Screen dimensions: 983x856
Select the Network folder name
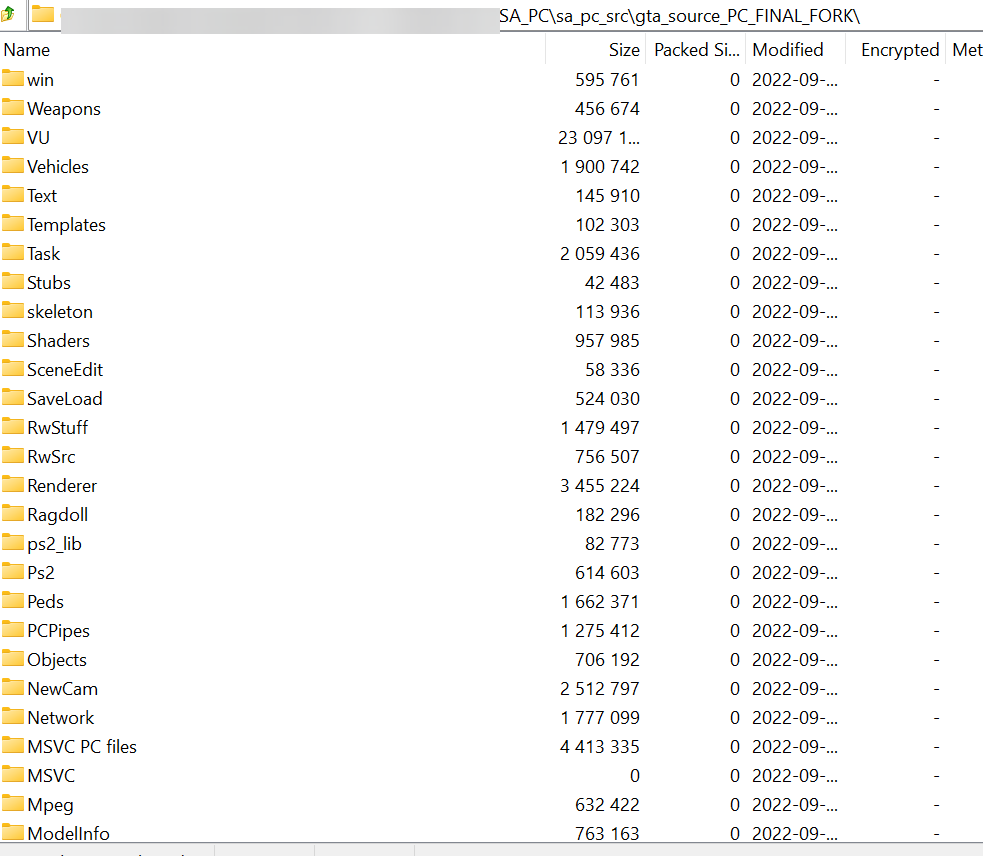(61, 717)
